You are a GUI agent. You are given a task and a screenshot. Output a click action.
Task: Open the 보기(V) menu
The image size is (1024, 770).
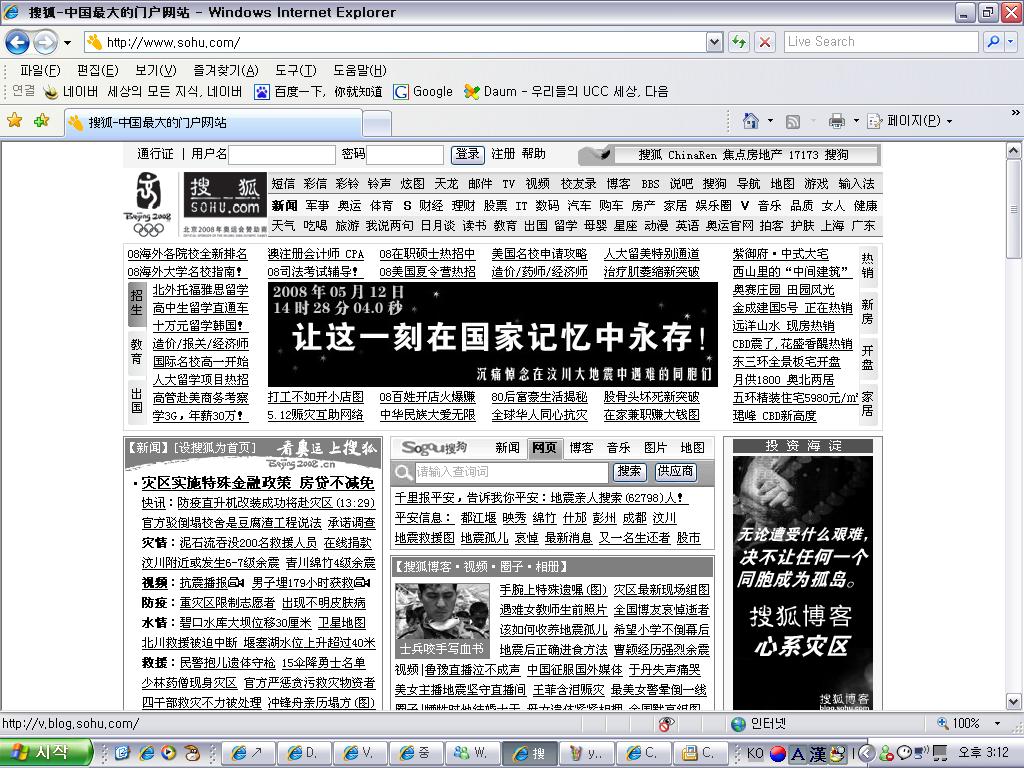[155, 70]
